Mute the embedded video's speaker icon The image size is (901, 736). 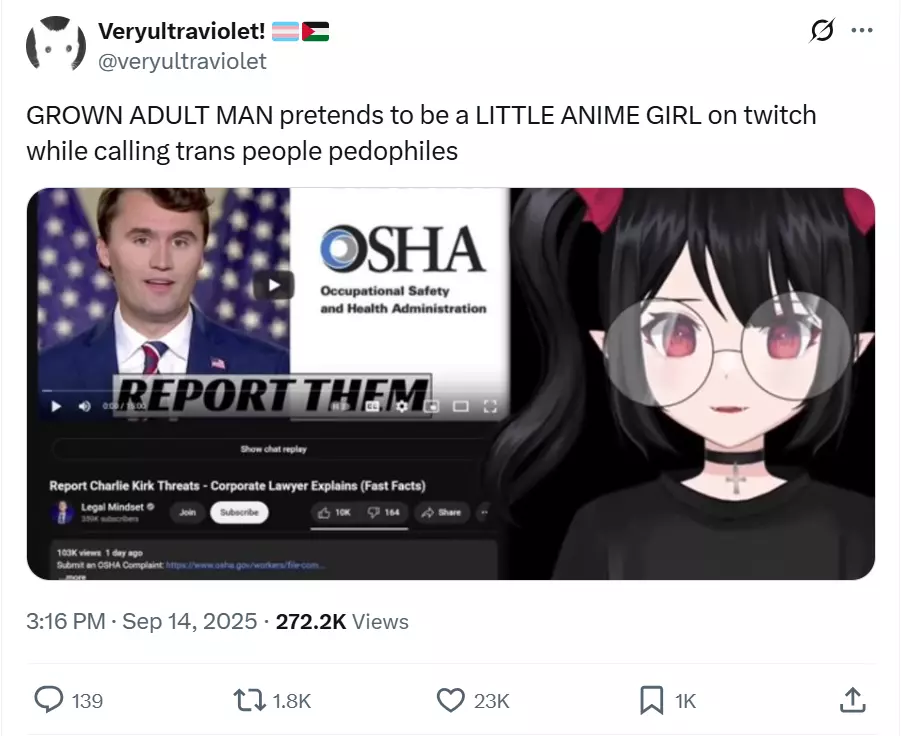[x=84, y=406]
